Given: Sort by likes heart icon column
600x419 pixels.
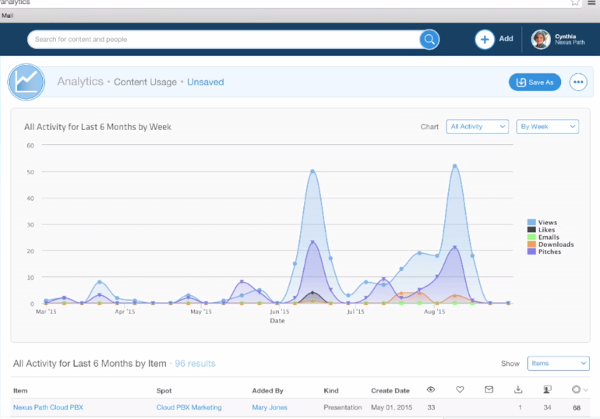Looking at the screenshot, I should [460, 389].
